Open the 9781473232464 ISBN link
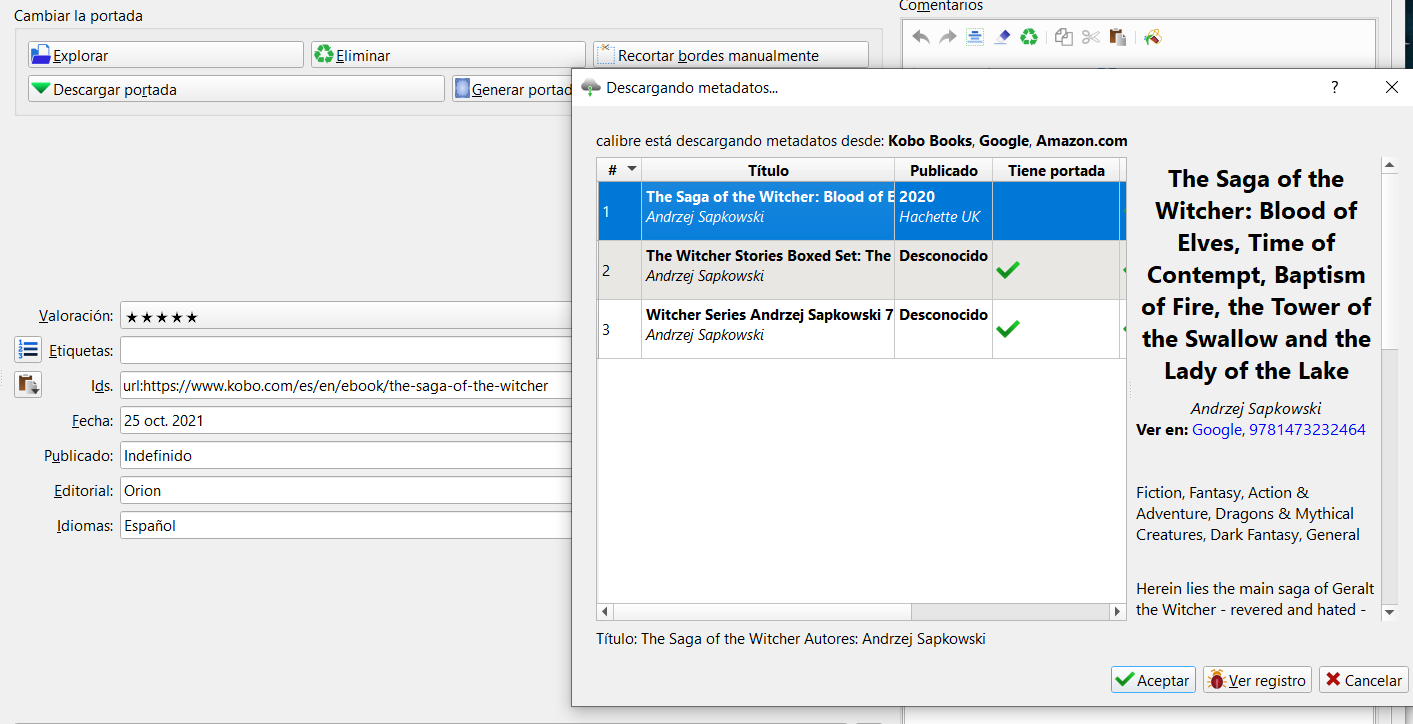 (1307, 430)
